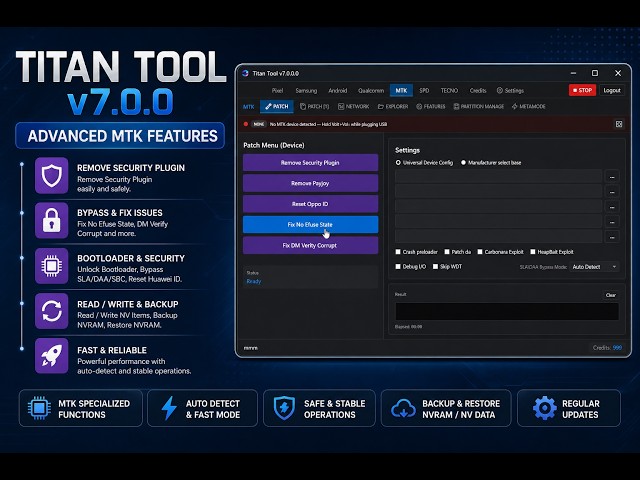Click the ADVANCED MTK FEATURES banner
Viewport: 640px width, 480px height.
(x=120, y=136)
